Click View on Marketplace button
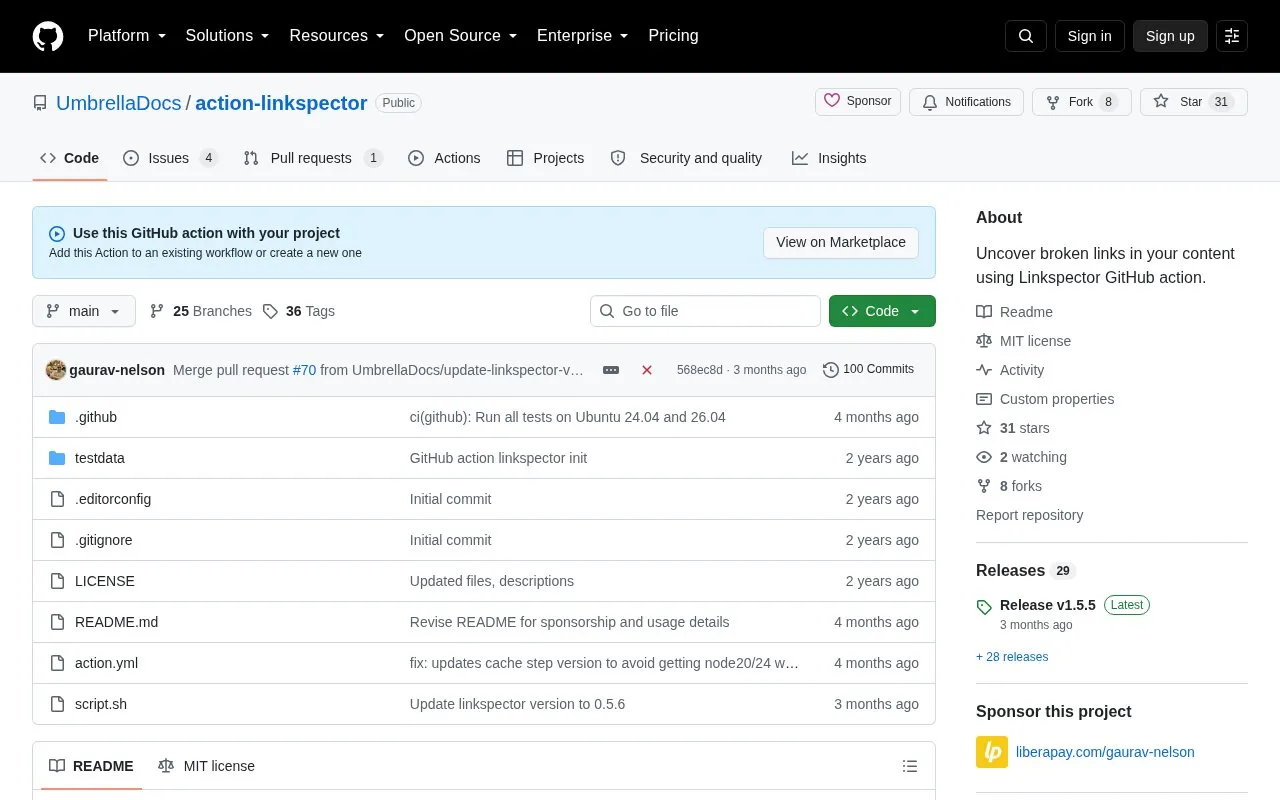The width and height of the screenshot is (1280, 800). coord(841,242)
